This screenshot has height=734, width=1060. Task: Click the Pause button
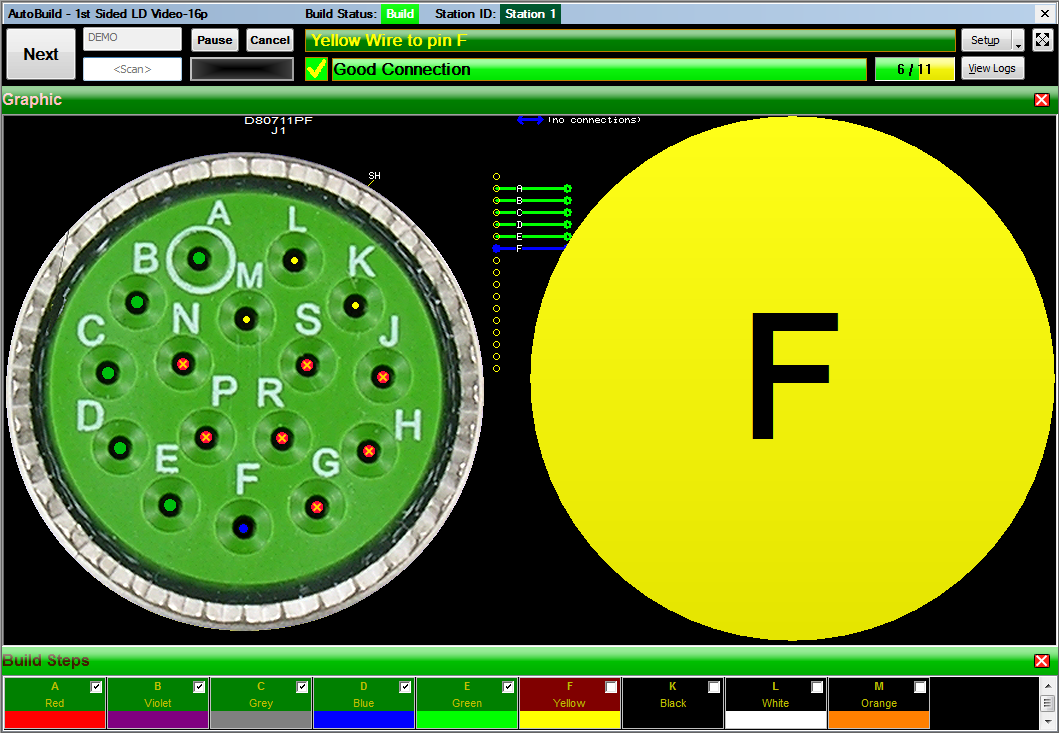point(214,40)
